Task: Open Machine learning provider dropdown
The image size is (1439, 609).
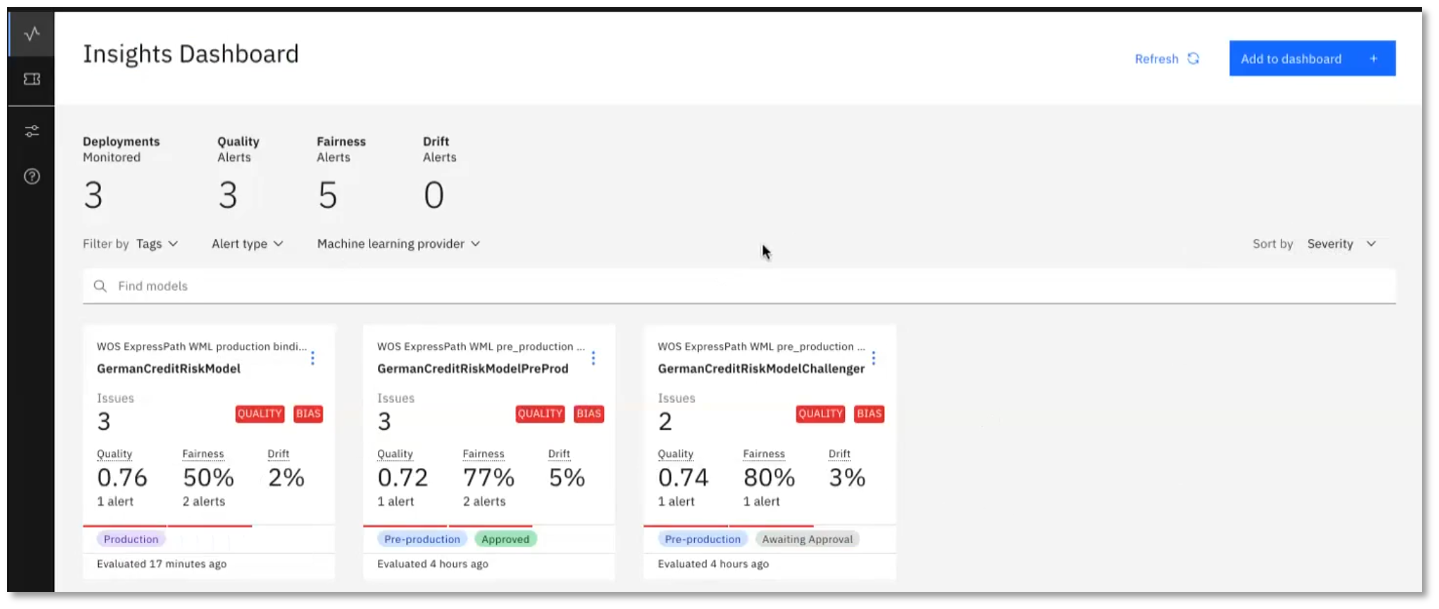Action: (x=398, y=244)
